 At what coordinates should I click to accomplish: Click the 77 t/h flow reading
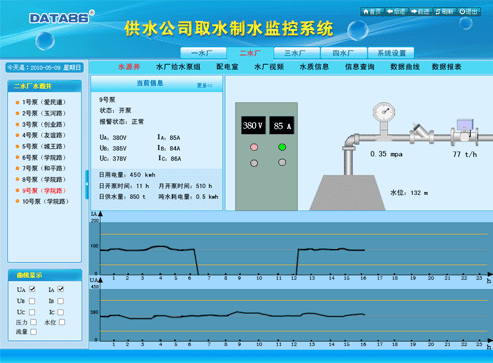(x=465, y=154)
